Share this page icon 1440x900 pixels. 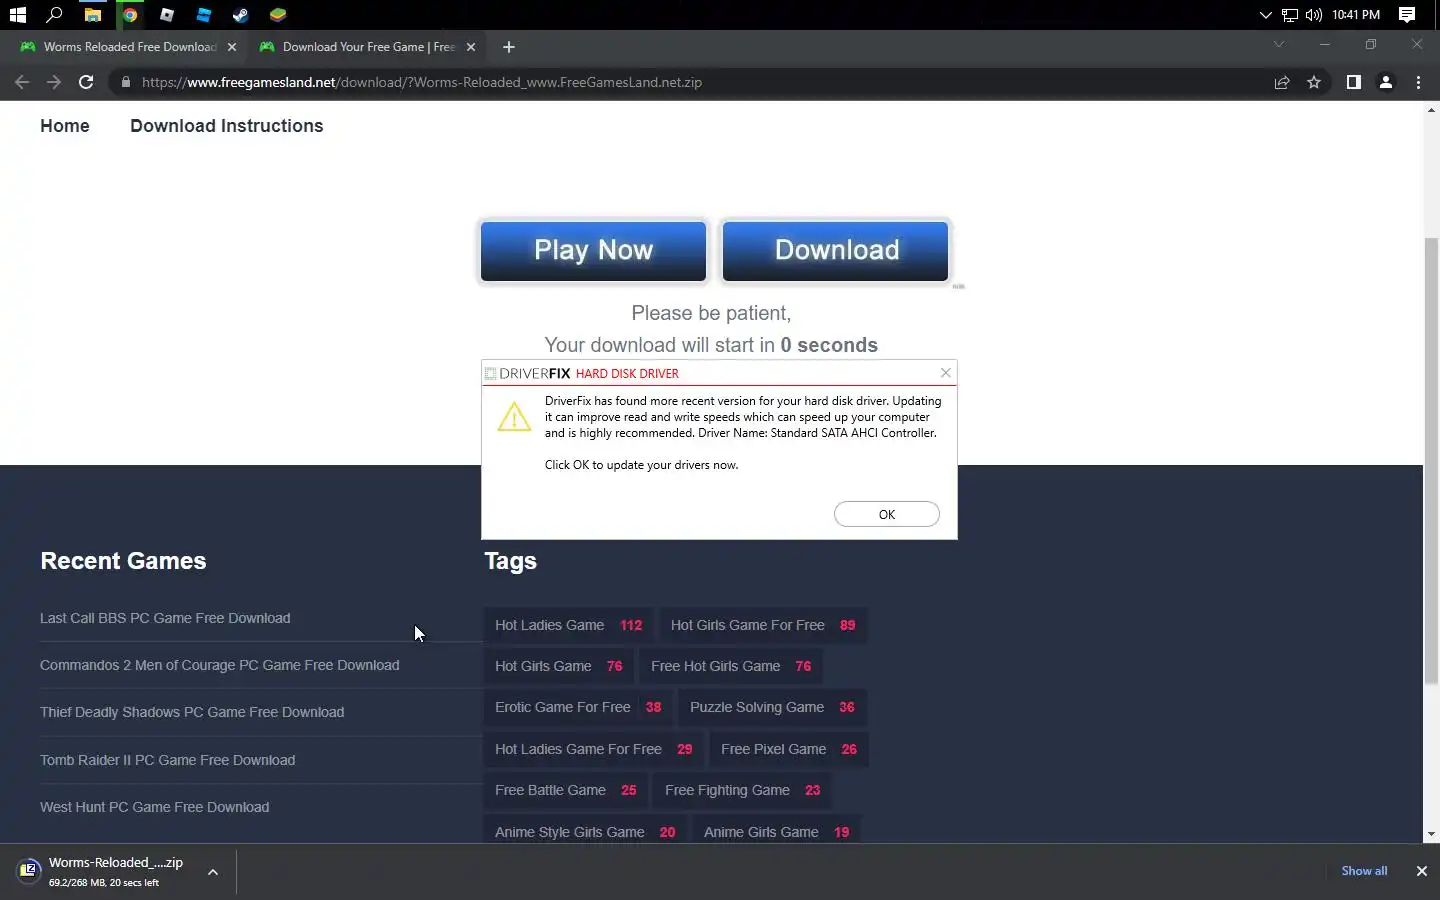pos(1282,82)
